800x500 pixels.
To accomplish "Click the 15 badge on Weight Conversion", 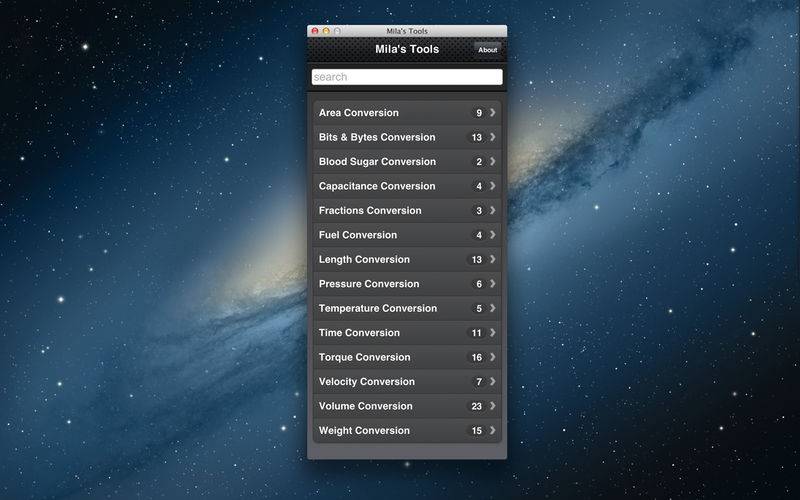I will coord(477,431).
